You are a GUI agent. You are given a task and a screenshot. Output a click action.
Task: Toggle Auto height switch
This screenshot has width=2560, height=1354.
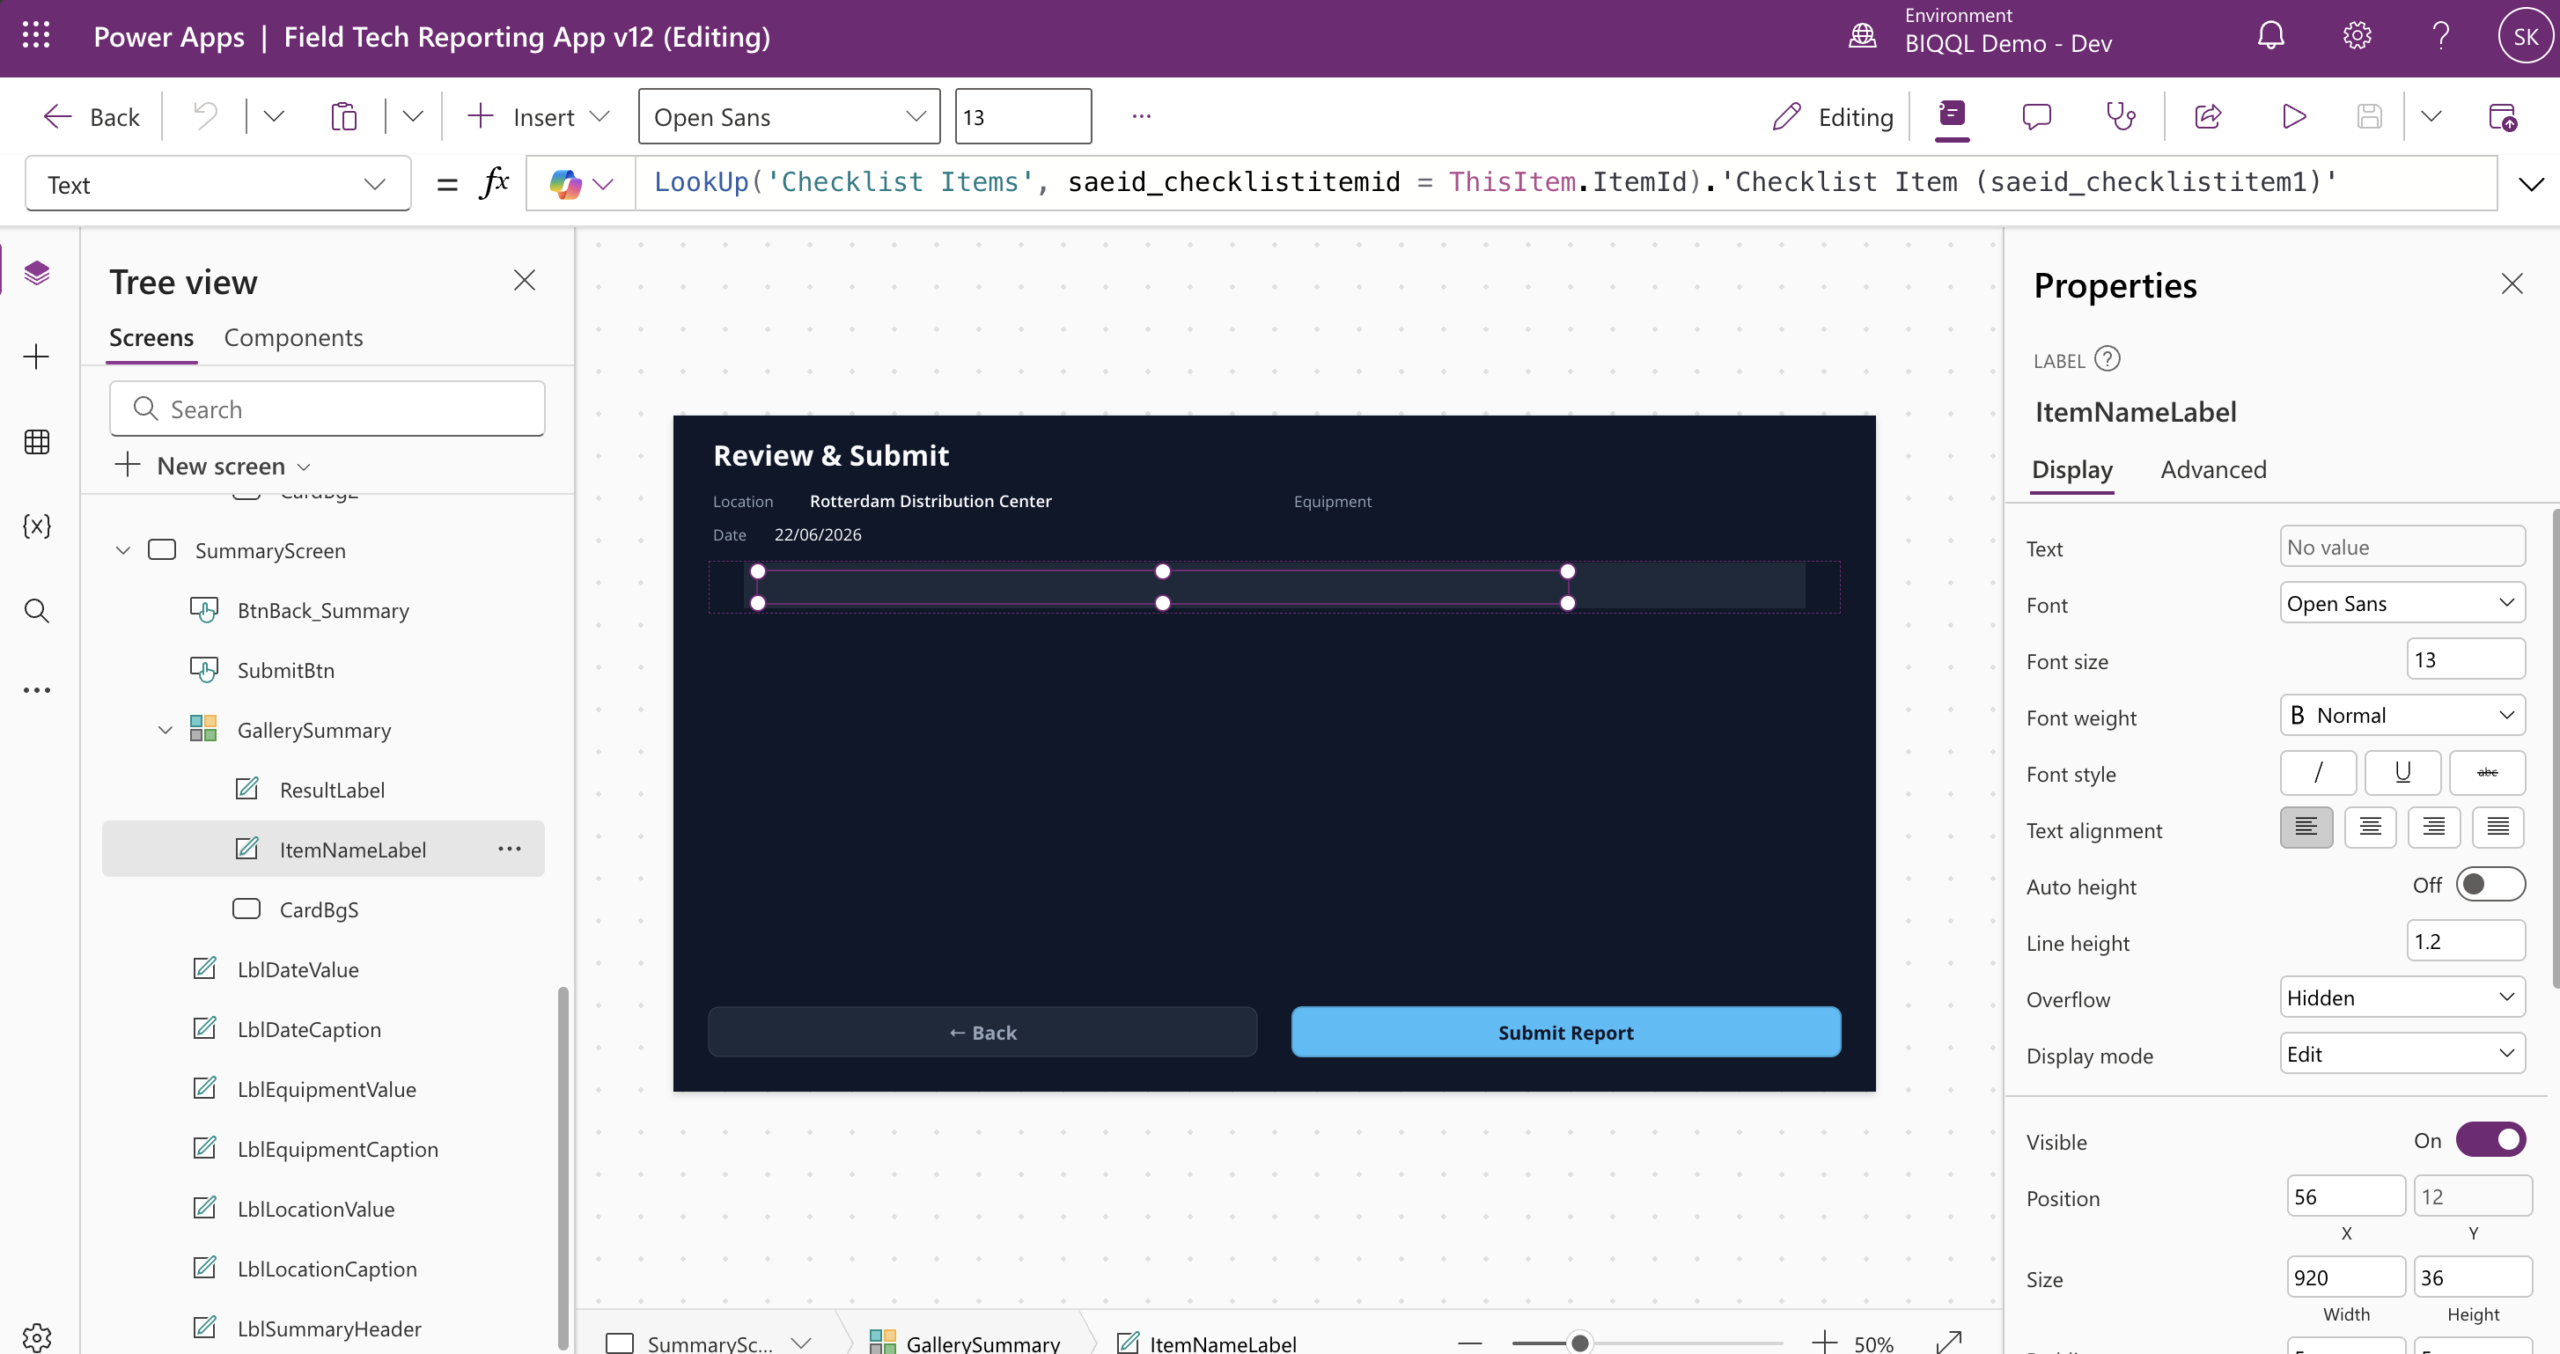(x=2490, y=884)
